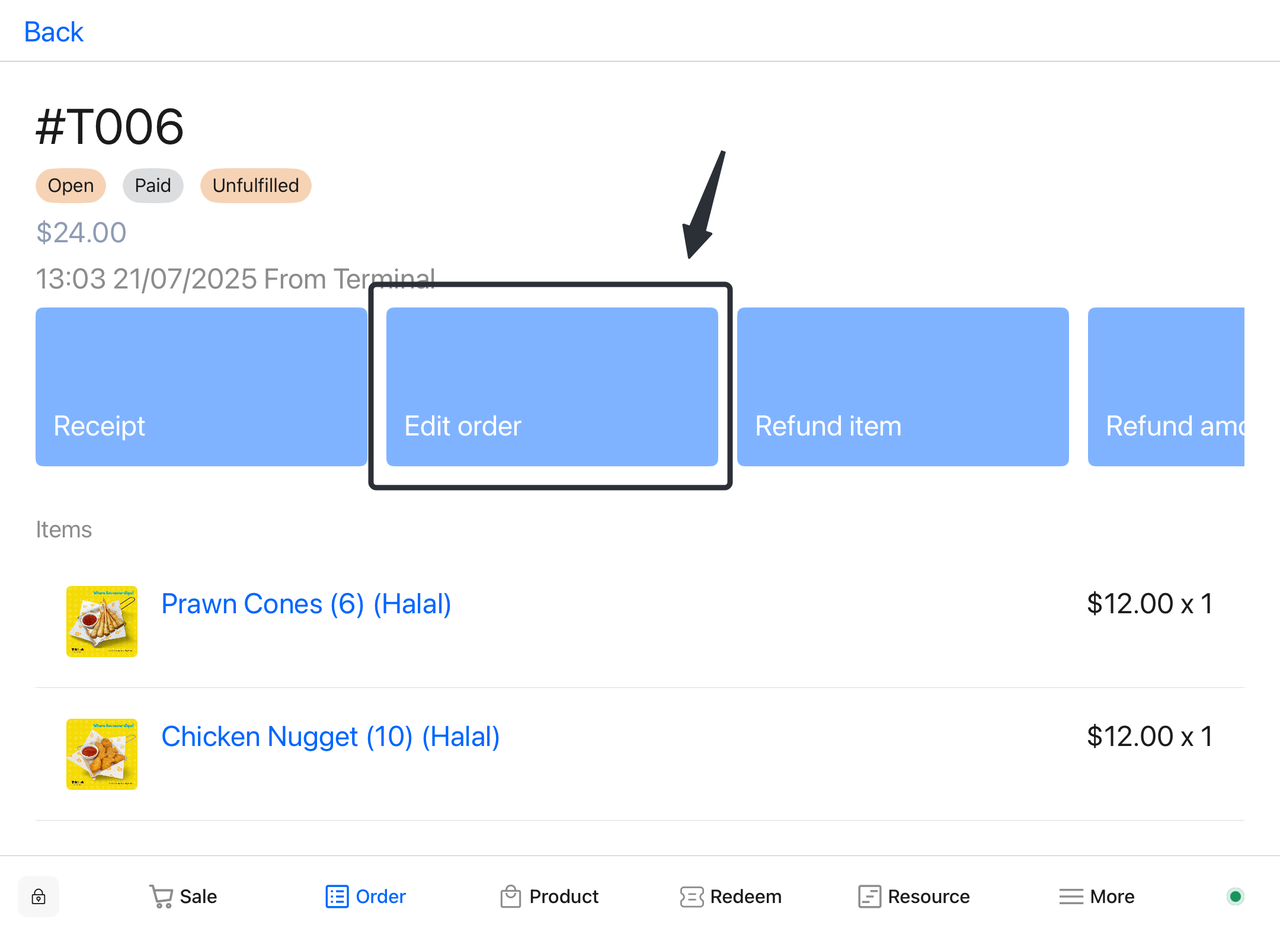This screenshot has width=1280, height=938.
Task: Select the Refund amount button
Action: click(x=1165, y=387)
